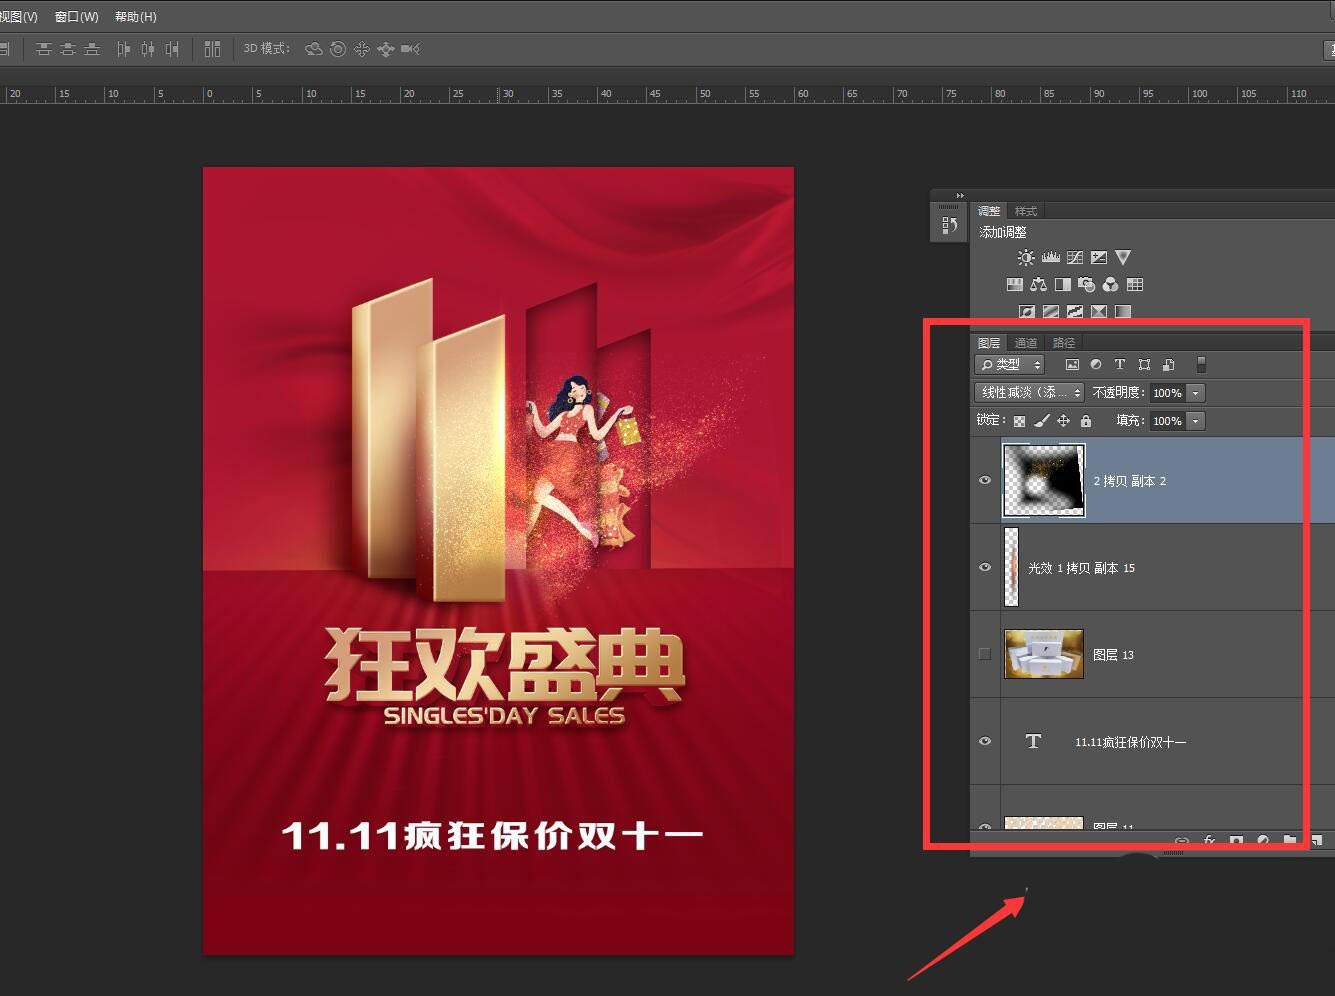This screenshot has height=996, width=1335.
Task: Filter layers by type layers
Action: (x=1120, y=365)
